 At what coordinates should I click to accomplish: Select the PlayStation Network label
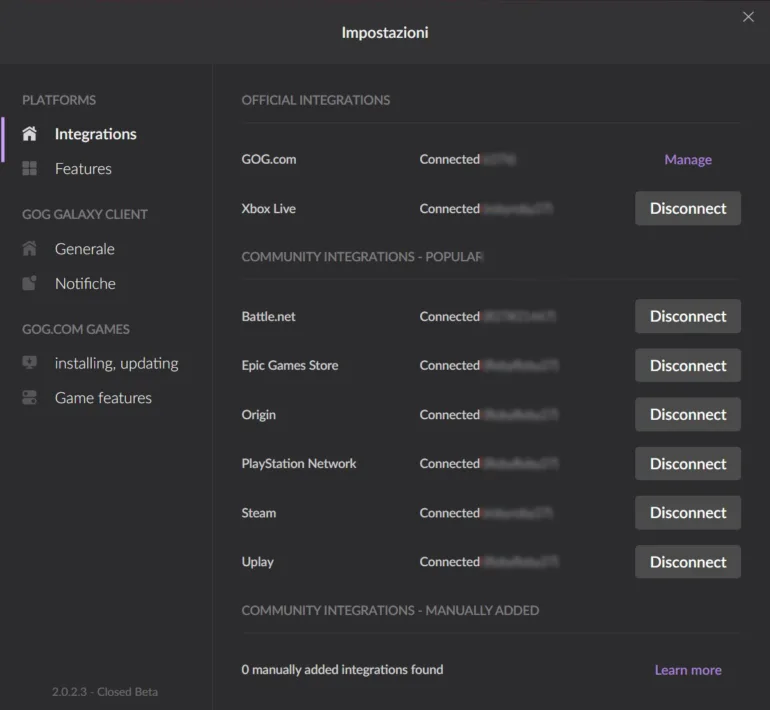click(x=299, y=464)
